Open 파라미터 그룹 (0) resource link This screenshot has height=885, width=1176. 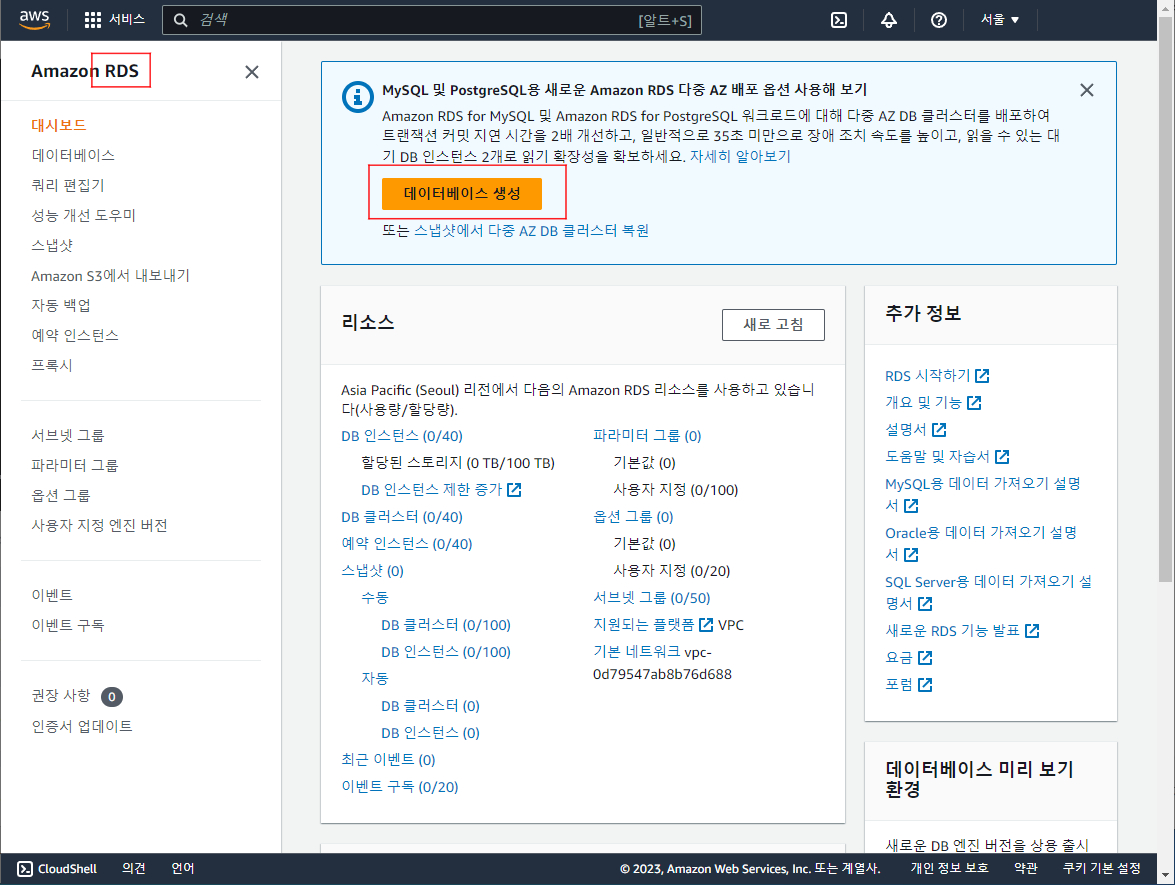647,436
